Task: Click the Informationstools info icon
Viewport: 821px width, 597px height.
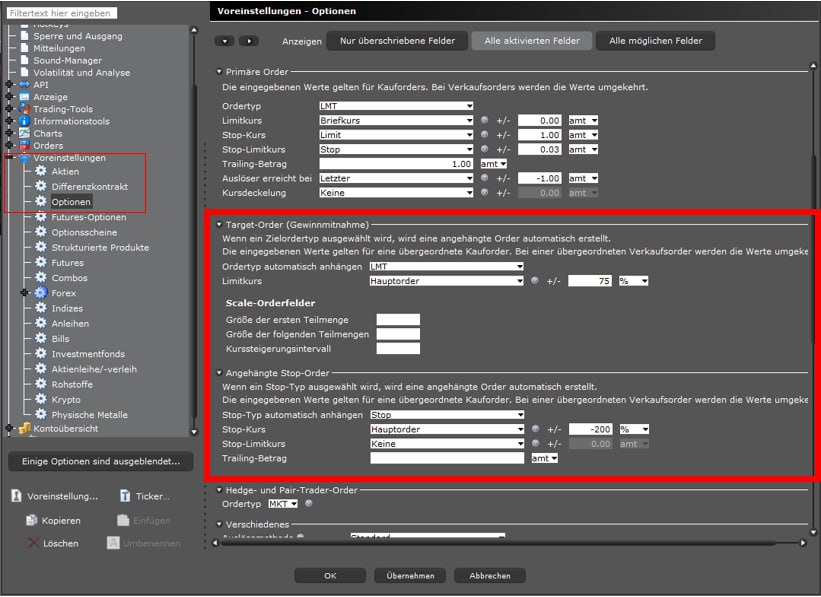Action: pyautogui.click(x=25, y=121)
